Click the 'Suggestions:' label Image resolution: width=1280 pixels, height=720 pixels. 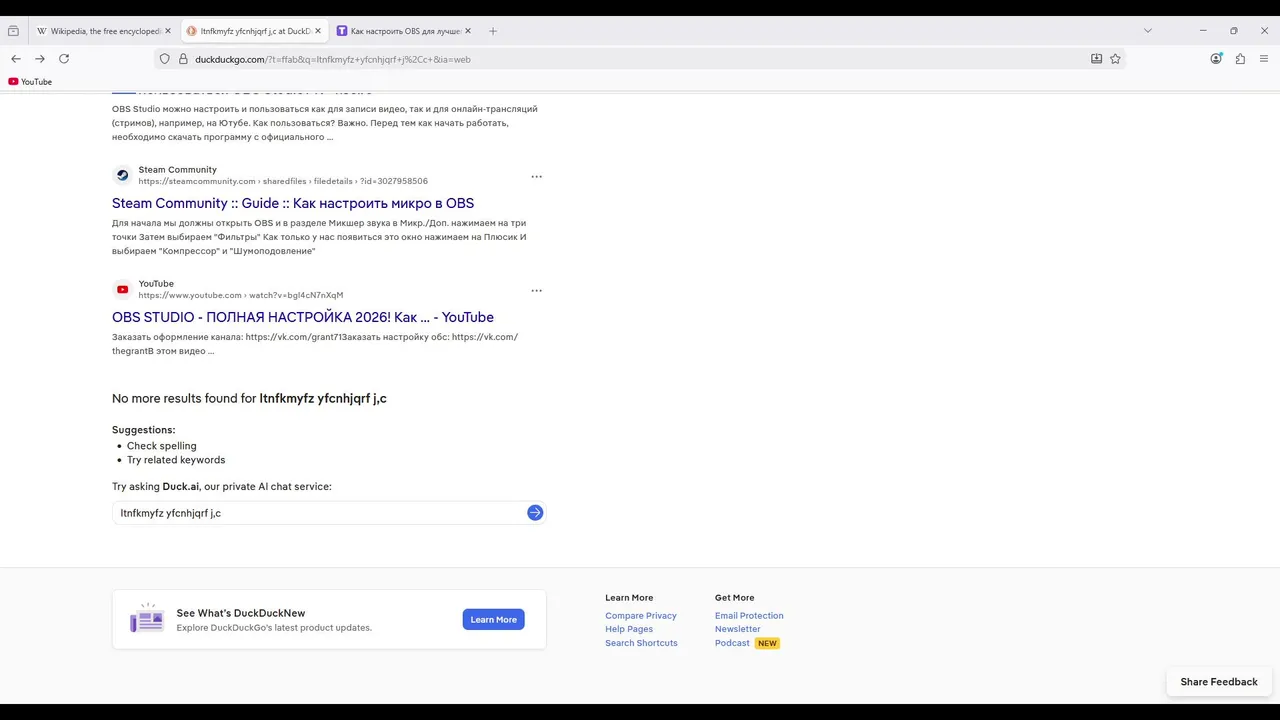click(143, 430)
